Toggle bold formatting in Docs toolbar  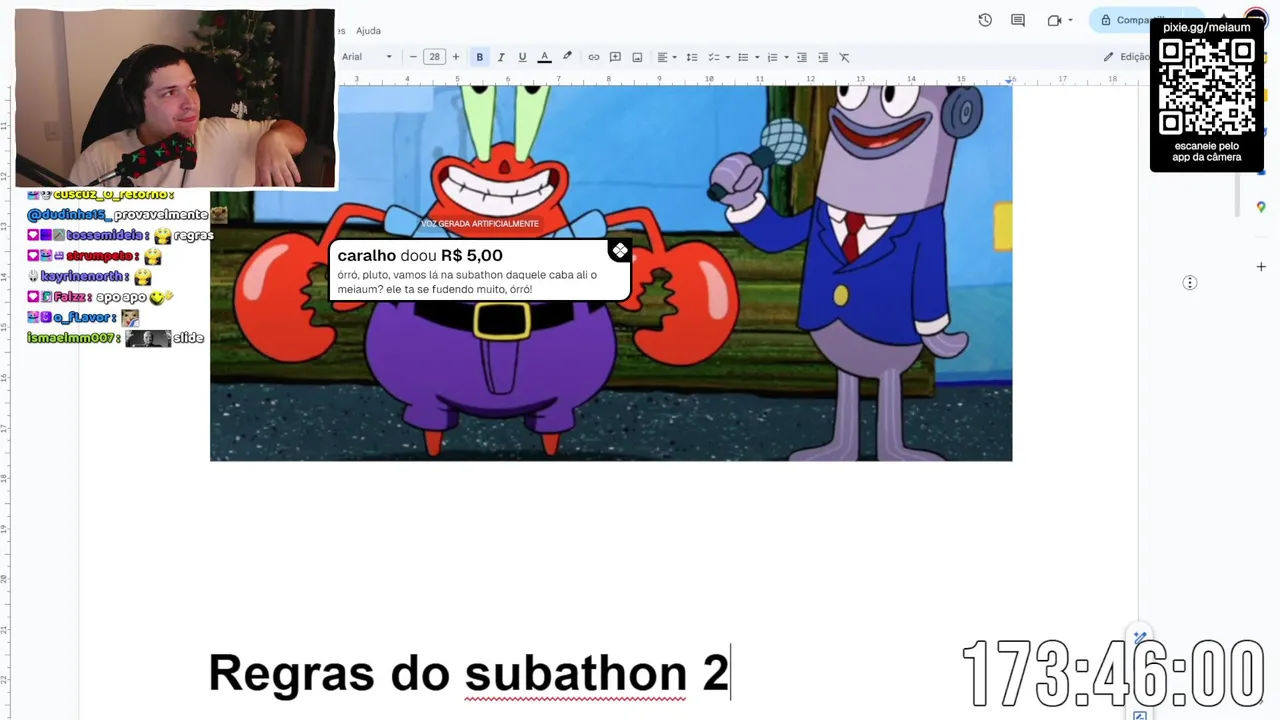(479, 57)
